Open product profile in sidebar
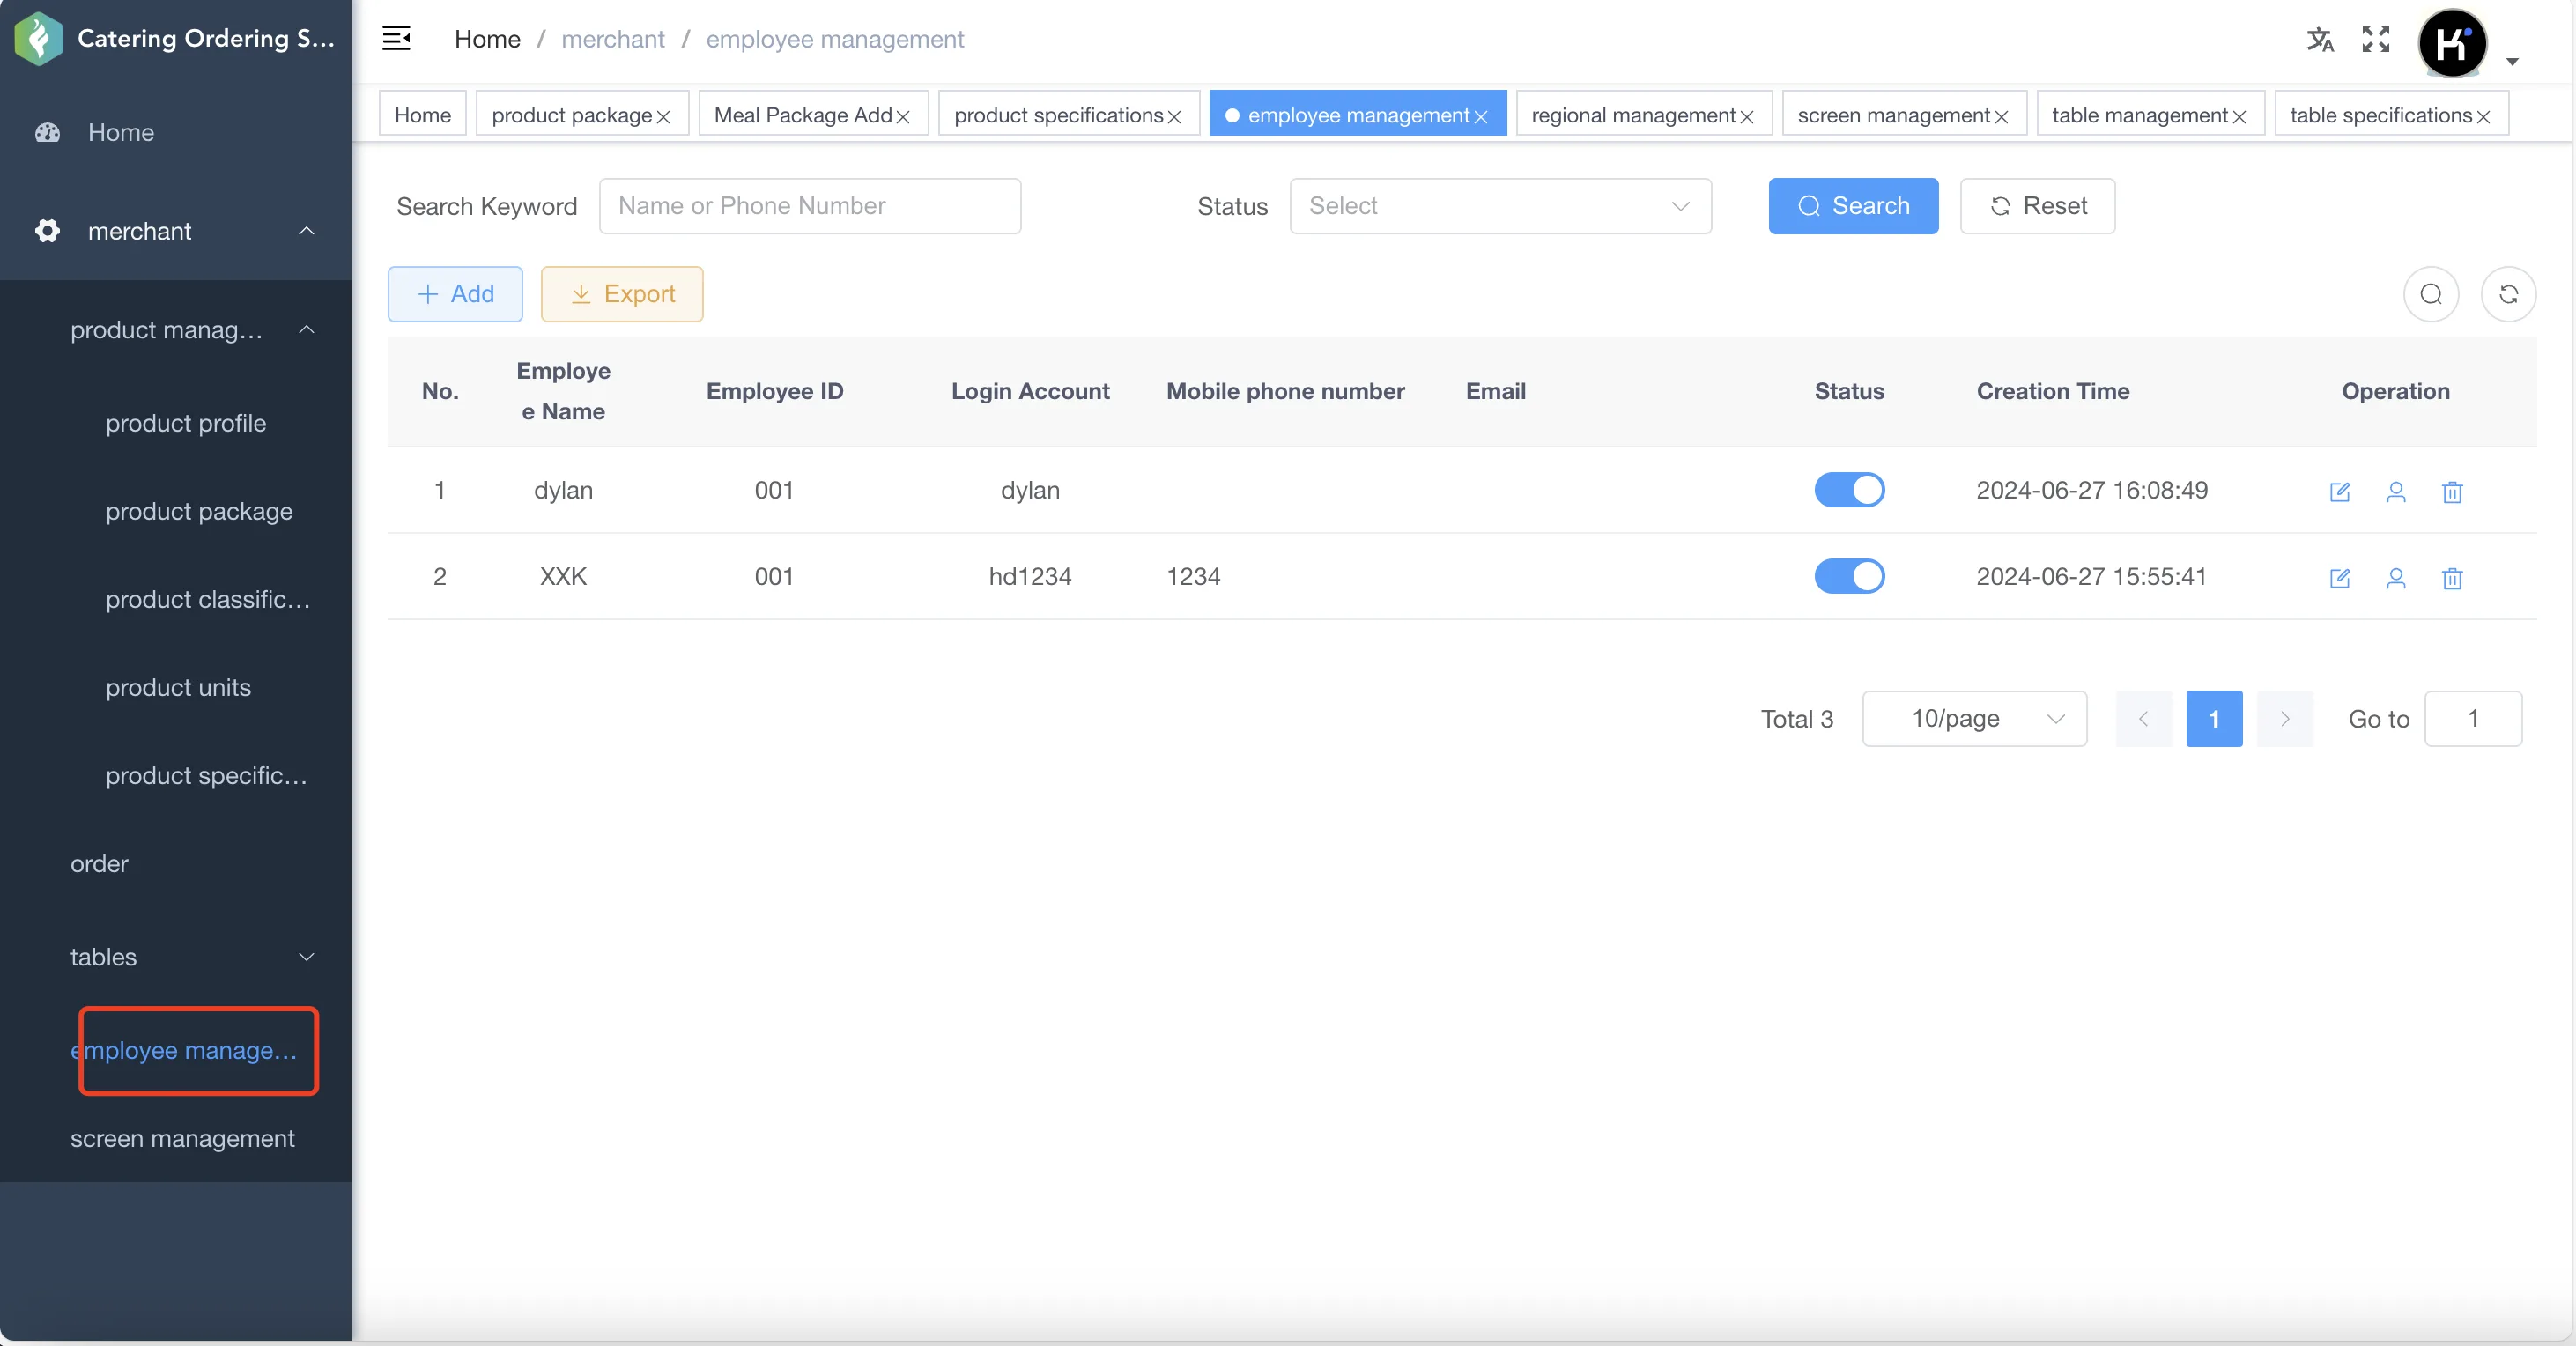2576x1346 pixels. click(186, 423)
